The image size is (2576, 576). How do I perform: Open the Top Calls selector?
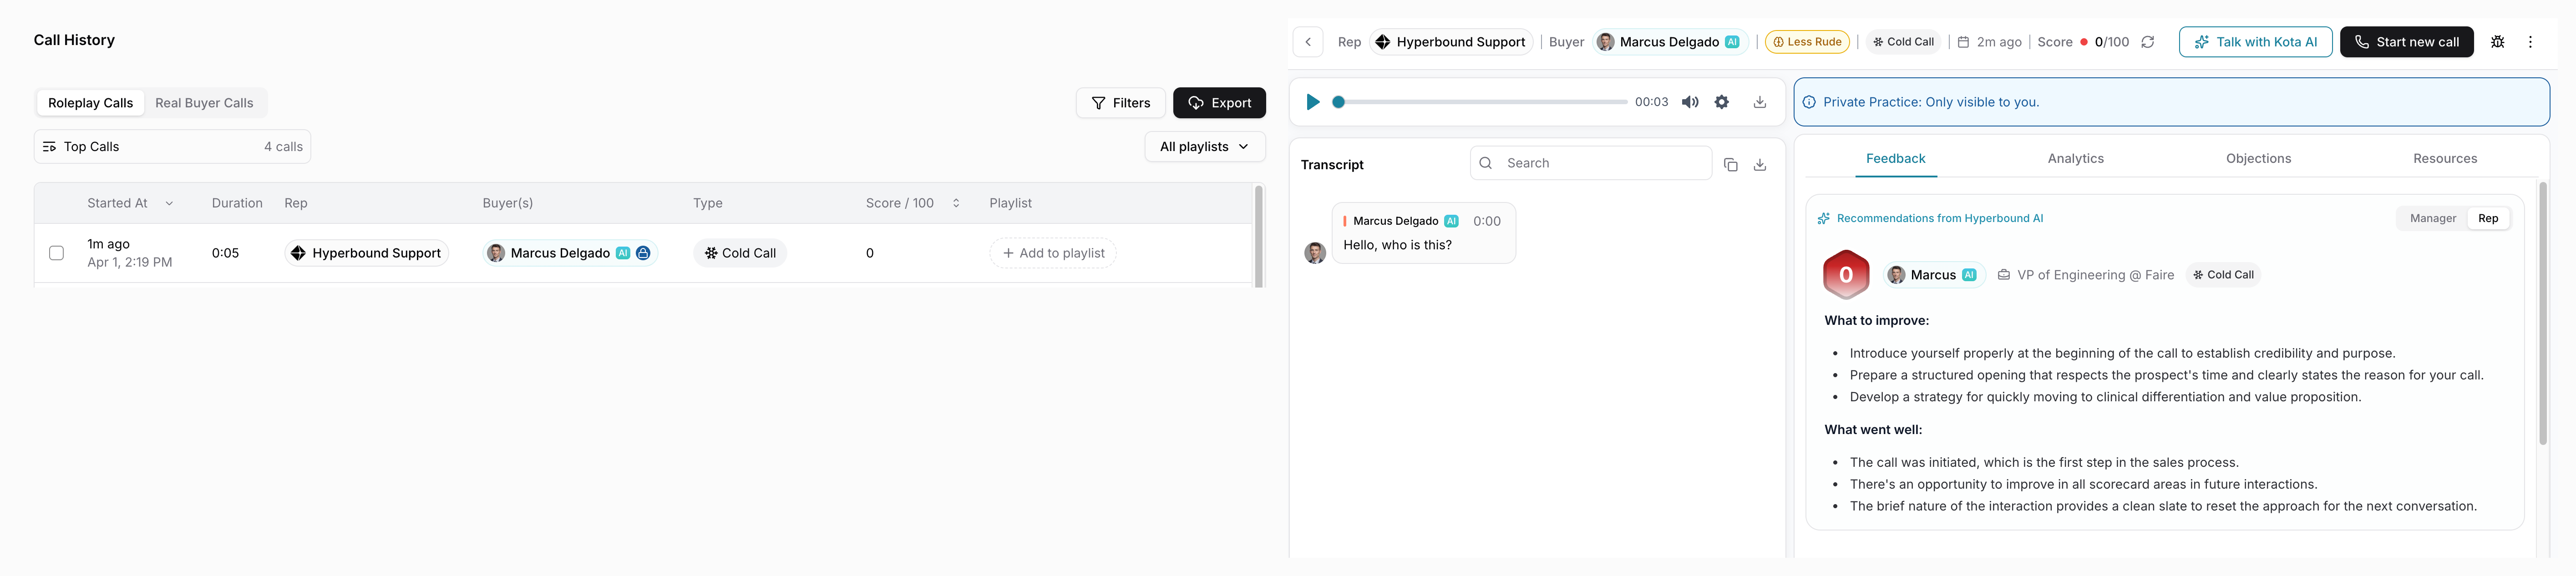coord(172,147)
